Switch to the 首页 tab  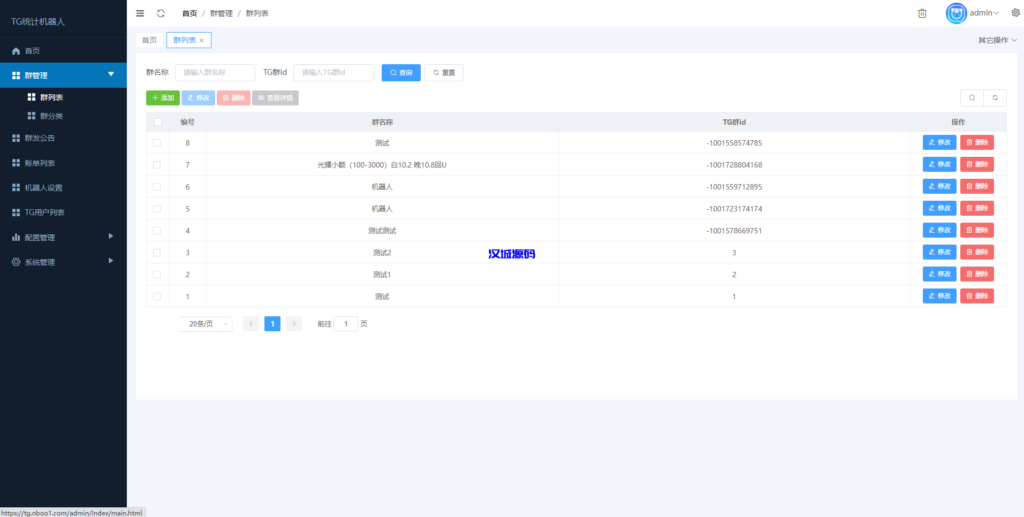point(149,40)
